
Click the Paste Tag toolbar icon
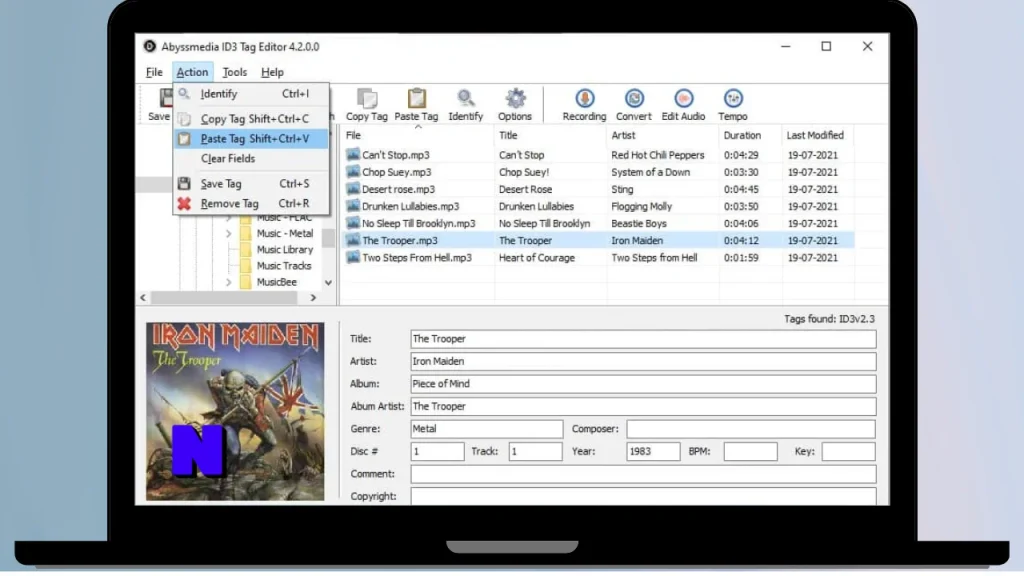point(417,99)
